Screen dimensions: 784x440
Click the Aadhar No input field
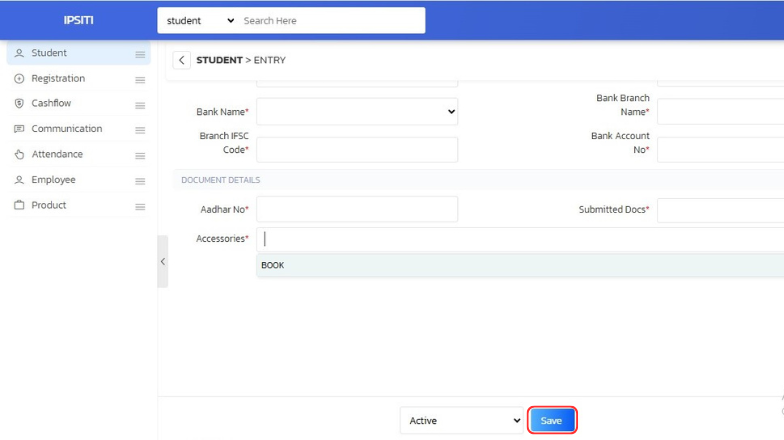click(357, 209)
